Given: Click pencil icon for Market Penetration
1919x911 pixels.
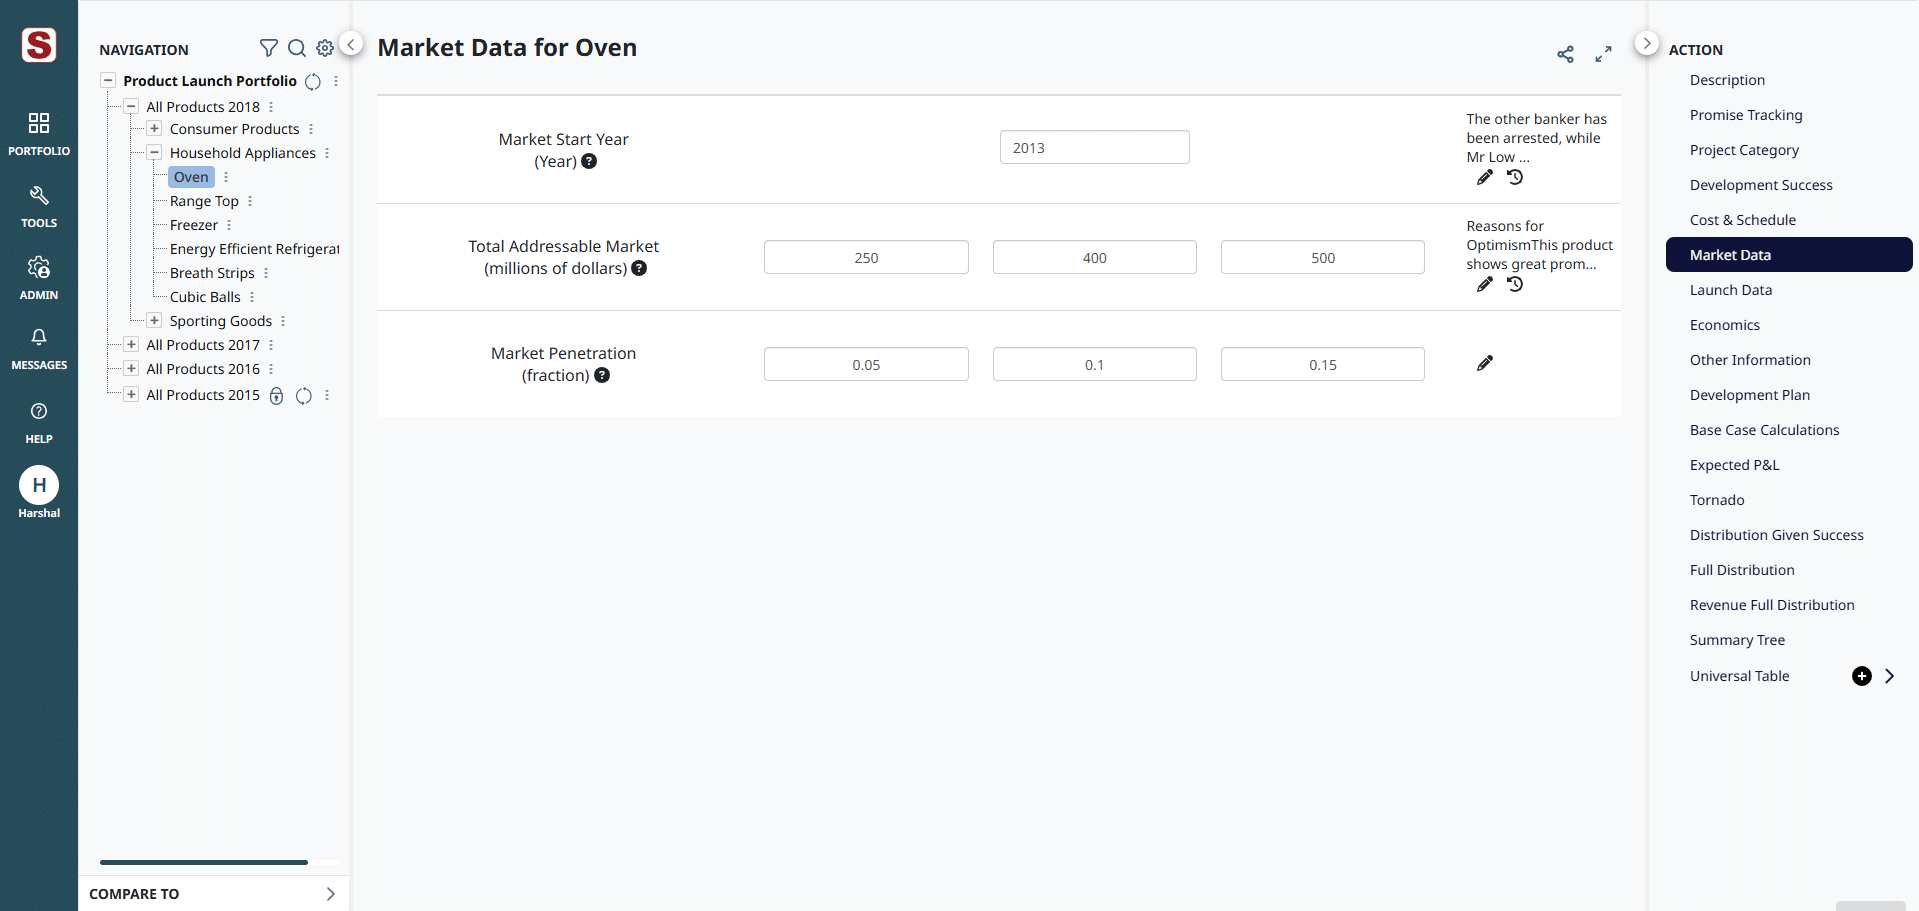Looking at the screenshot, I should click(x=1485, y=364).
